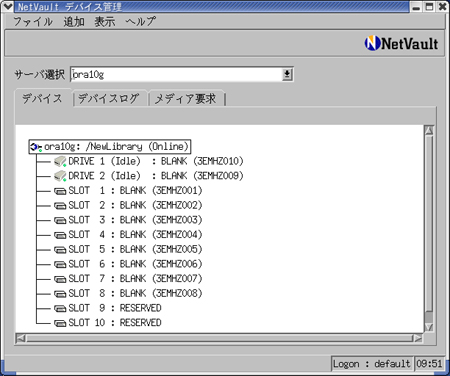
Task: Open the window menu arrow in title bar
Action: (7, 6)
